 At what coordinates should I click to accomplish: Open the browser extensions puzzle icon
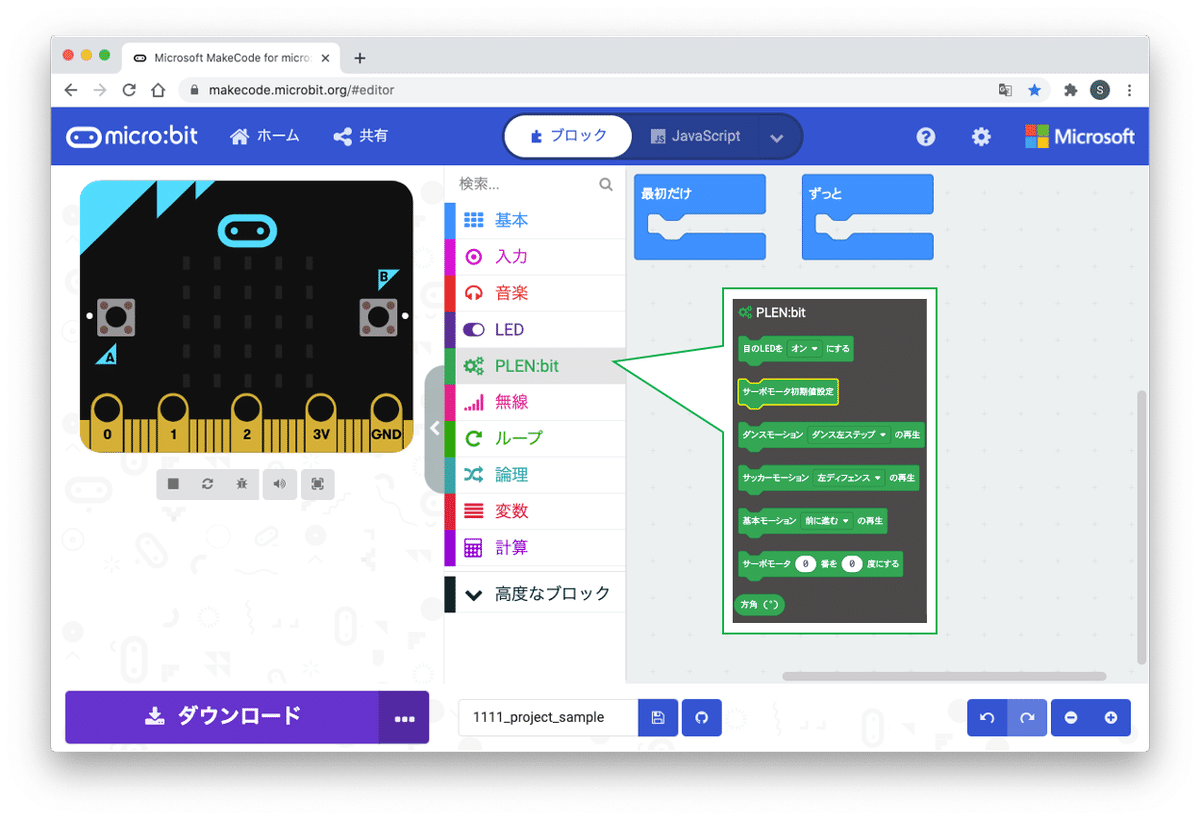click(x=1071, y=90)
